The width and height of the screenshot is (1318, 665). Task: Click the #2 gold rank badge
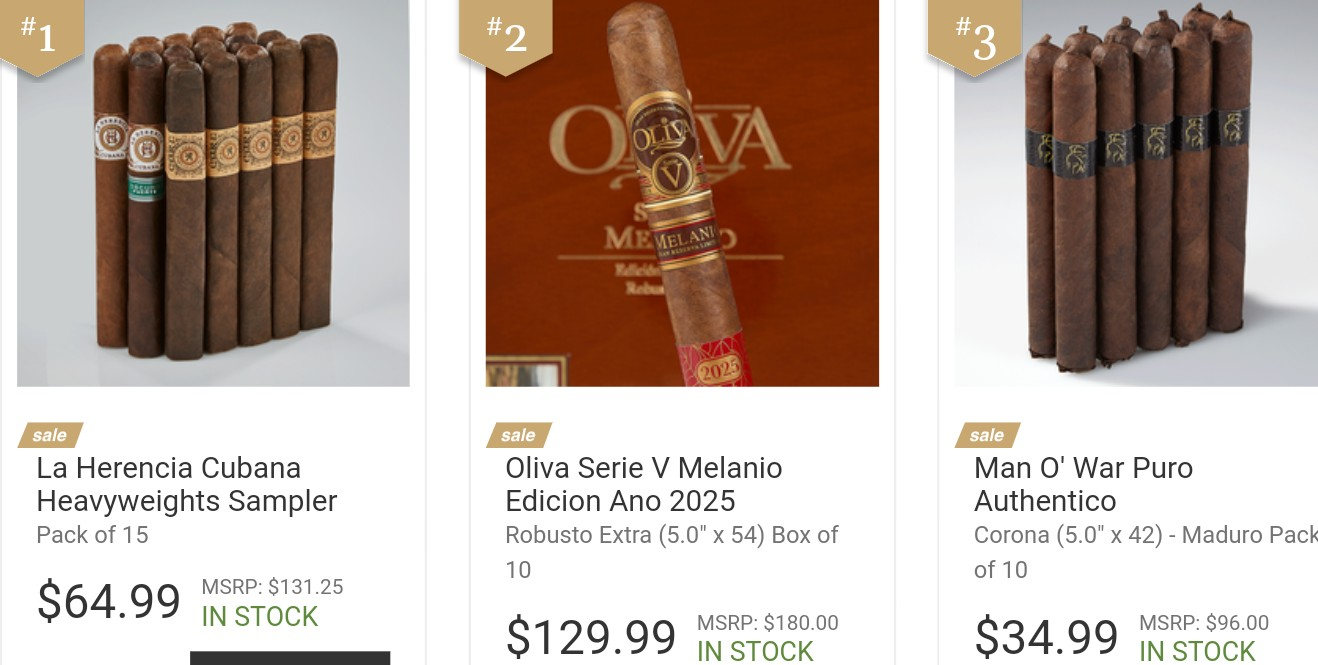[x=506, y=34]
